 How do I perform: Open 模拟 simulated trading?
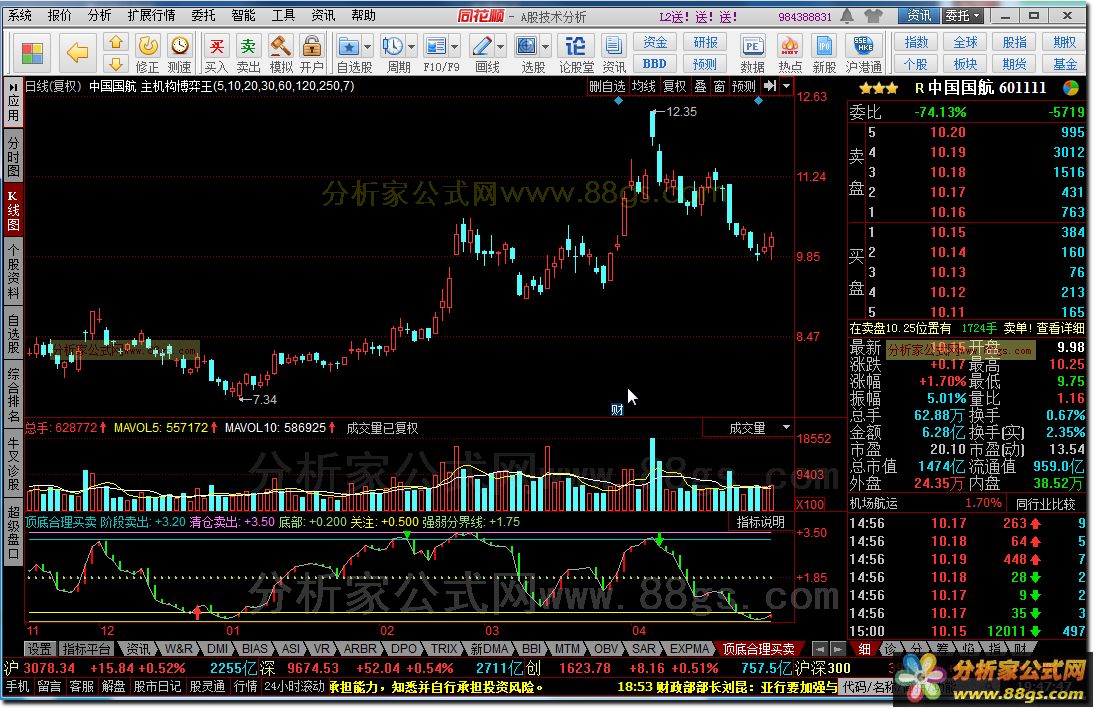281,54
